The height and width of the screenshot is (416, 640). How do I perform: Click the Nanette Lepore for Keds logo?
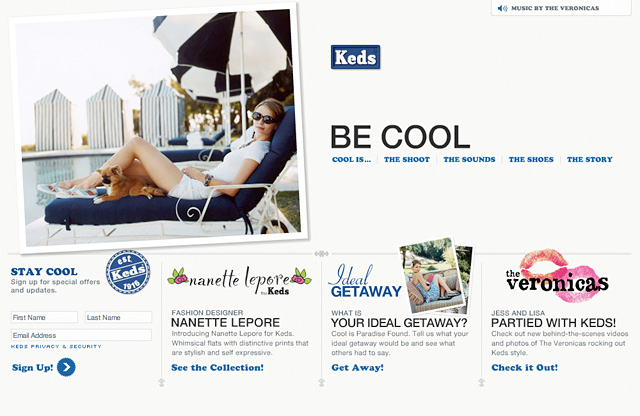240,281
